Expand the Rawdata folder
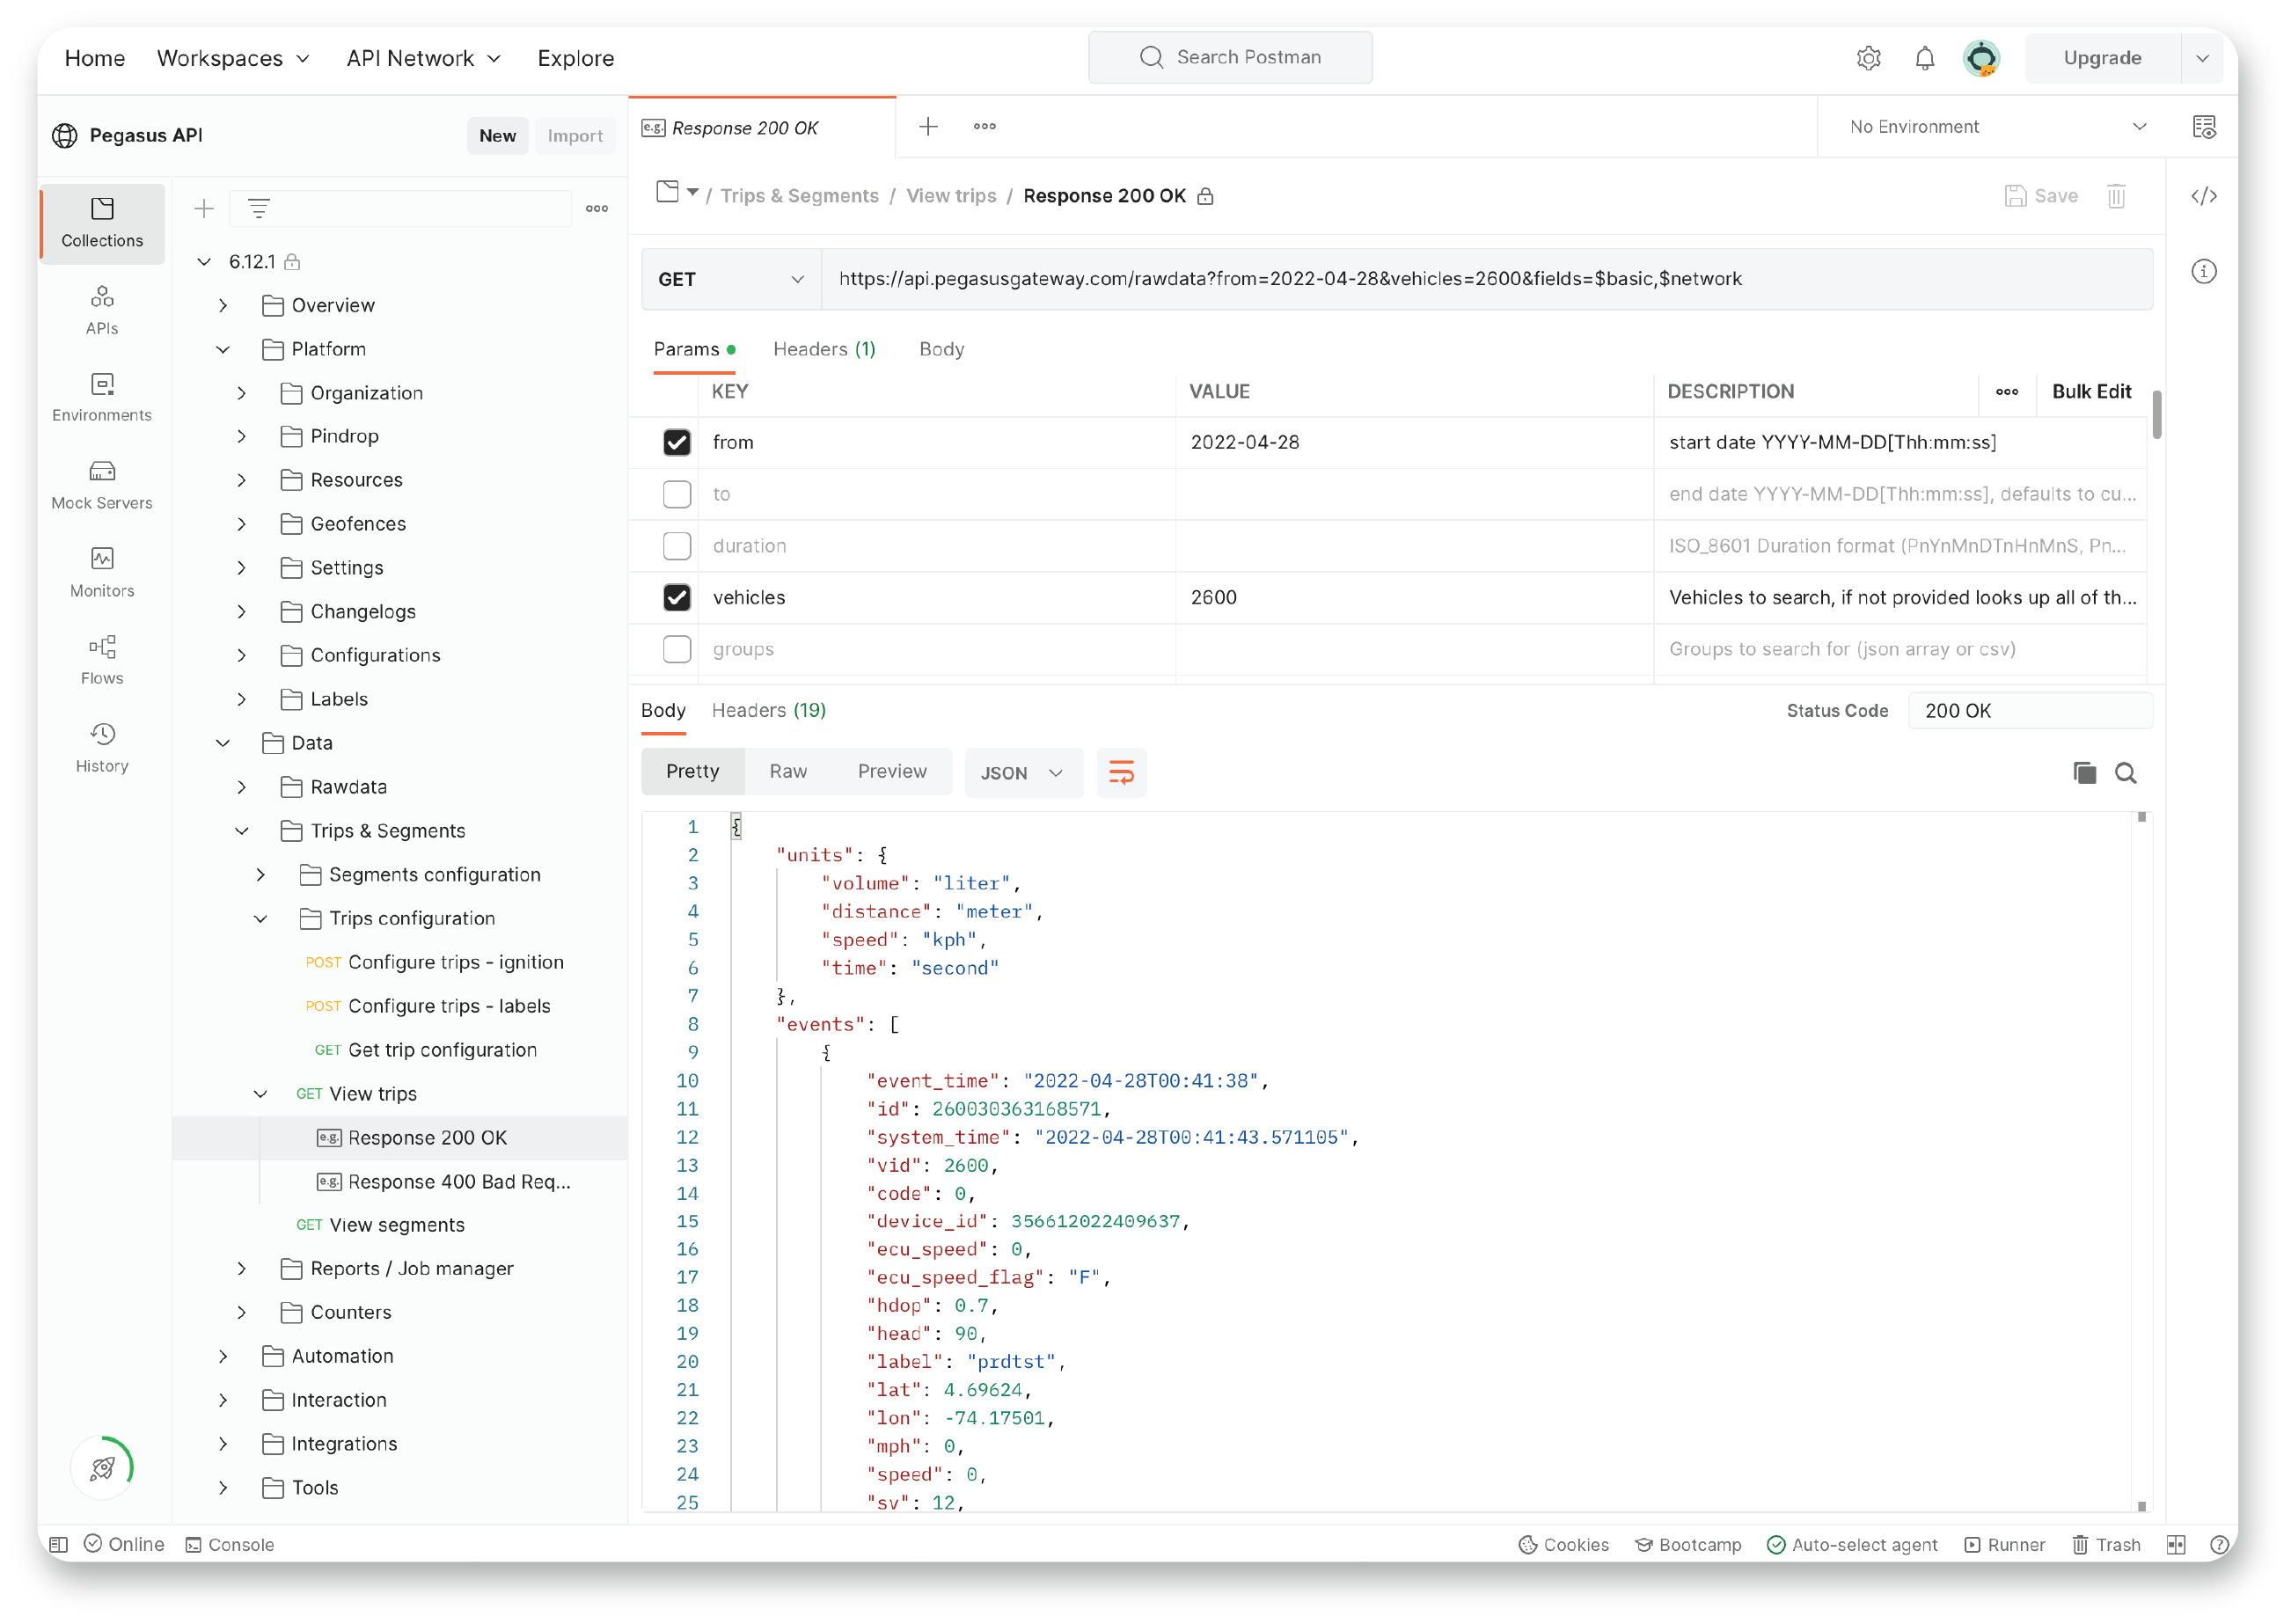Screen dimensions: 2291x1624 coord(242,787)
